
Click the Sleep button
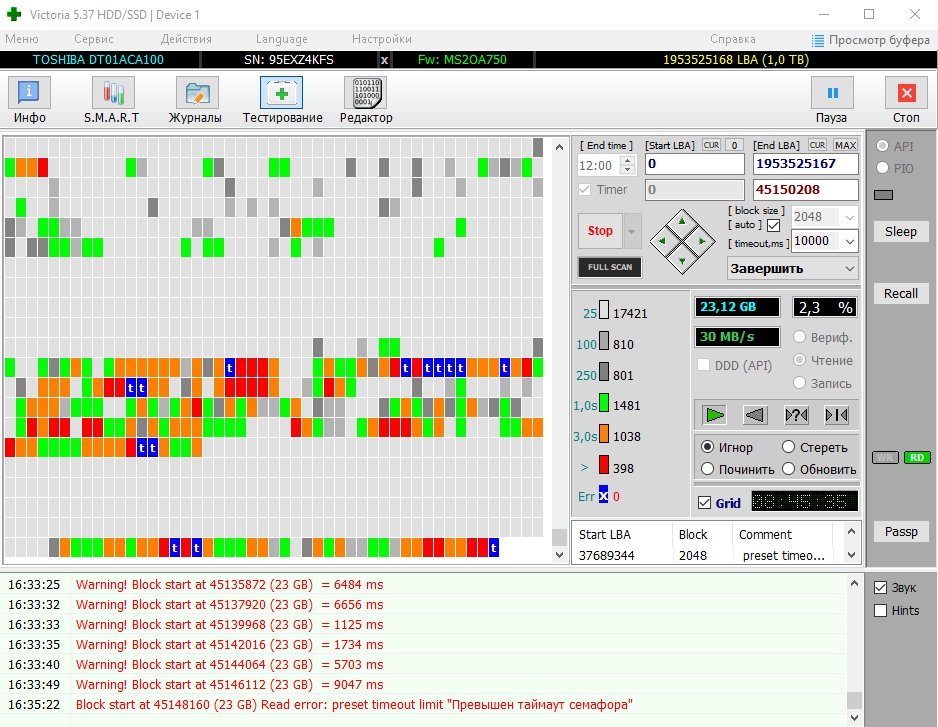900,232
